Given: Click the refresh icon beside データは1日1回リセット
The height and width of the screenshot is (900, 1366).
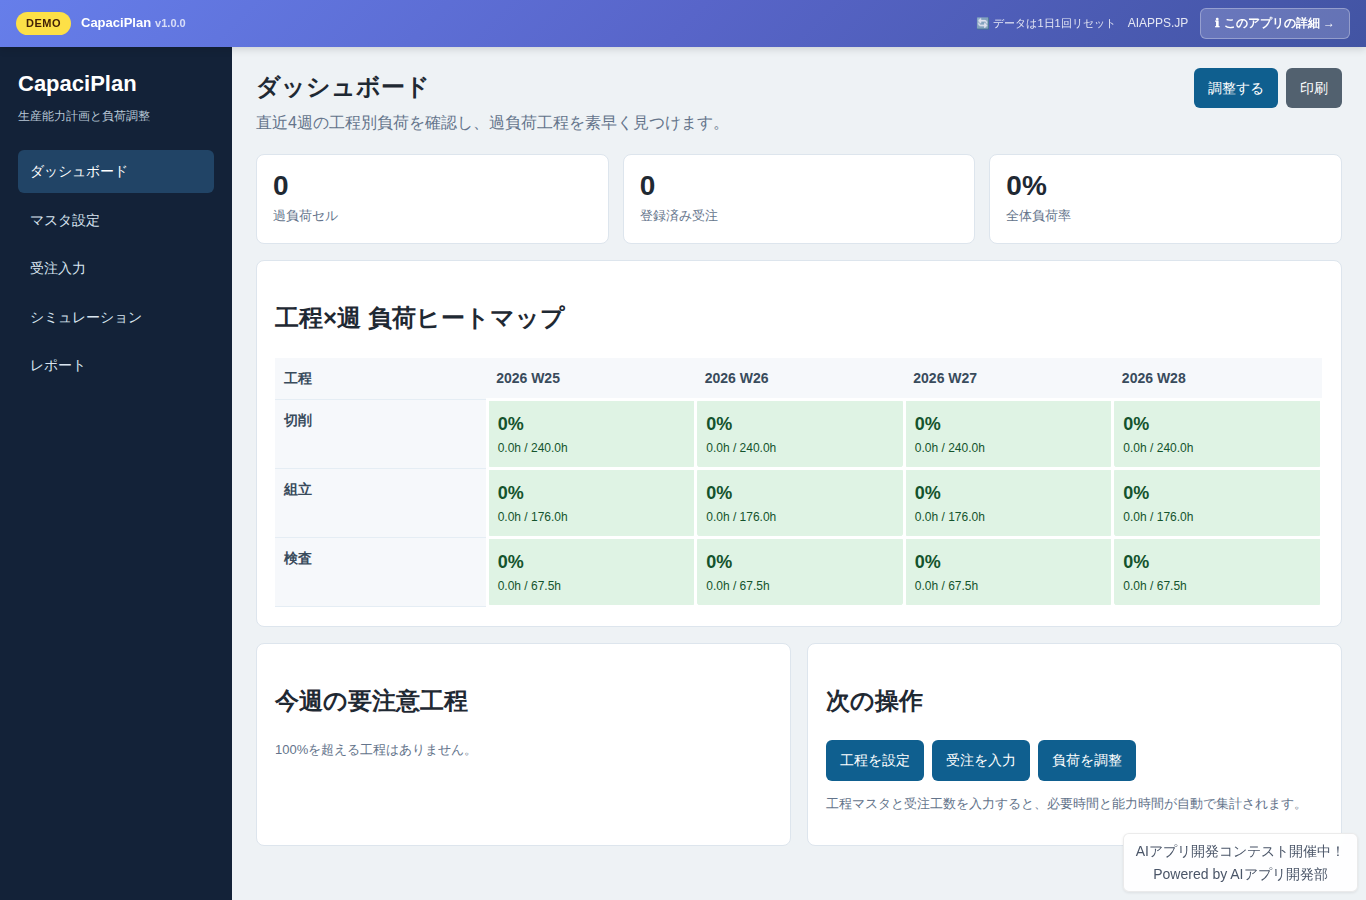Looking at the screenshot, I should pos(982,23).
